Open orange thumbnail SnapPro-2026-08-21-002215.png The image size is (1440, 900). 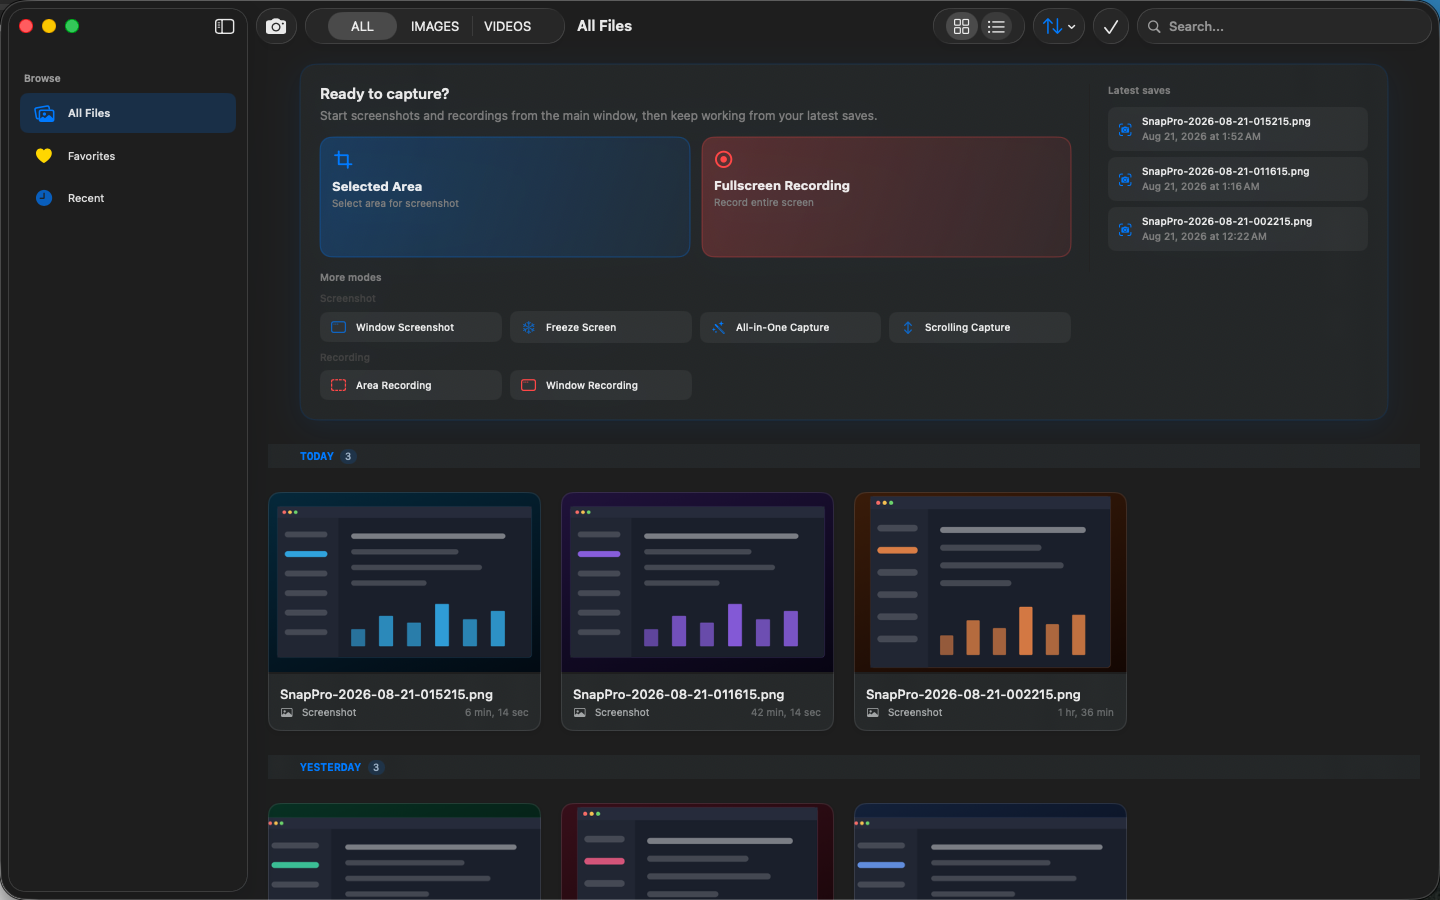[990, 583]
